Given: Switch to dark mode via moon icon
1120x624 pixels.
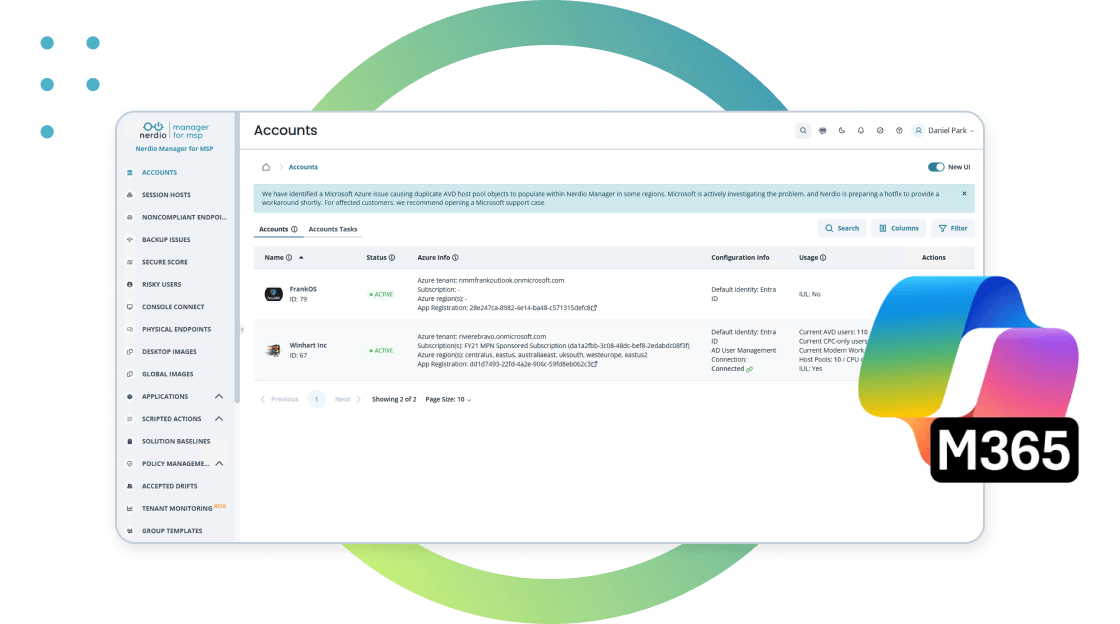Looking at the screenshot, I should [x=841, y=131].
